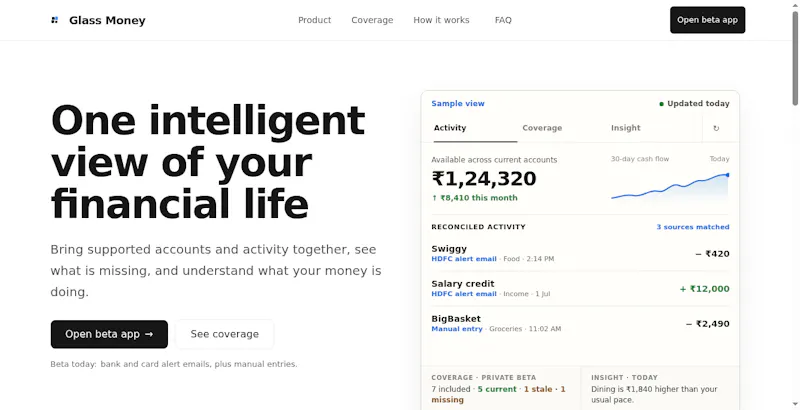Click the – ₹420 amount
Viewport: 800px width, 410px height.
click(x=712, y=254)
